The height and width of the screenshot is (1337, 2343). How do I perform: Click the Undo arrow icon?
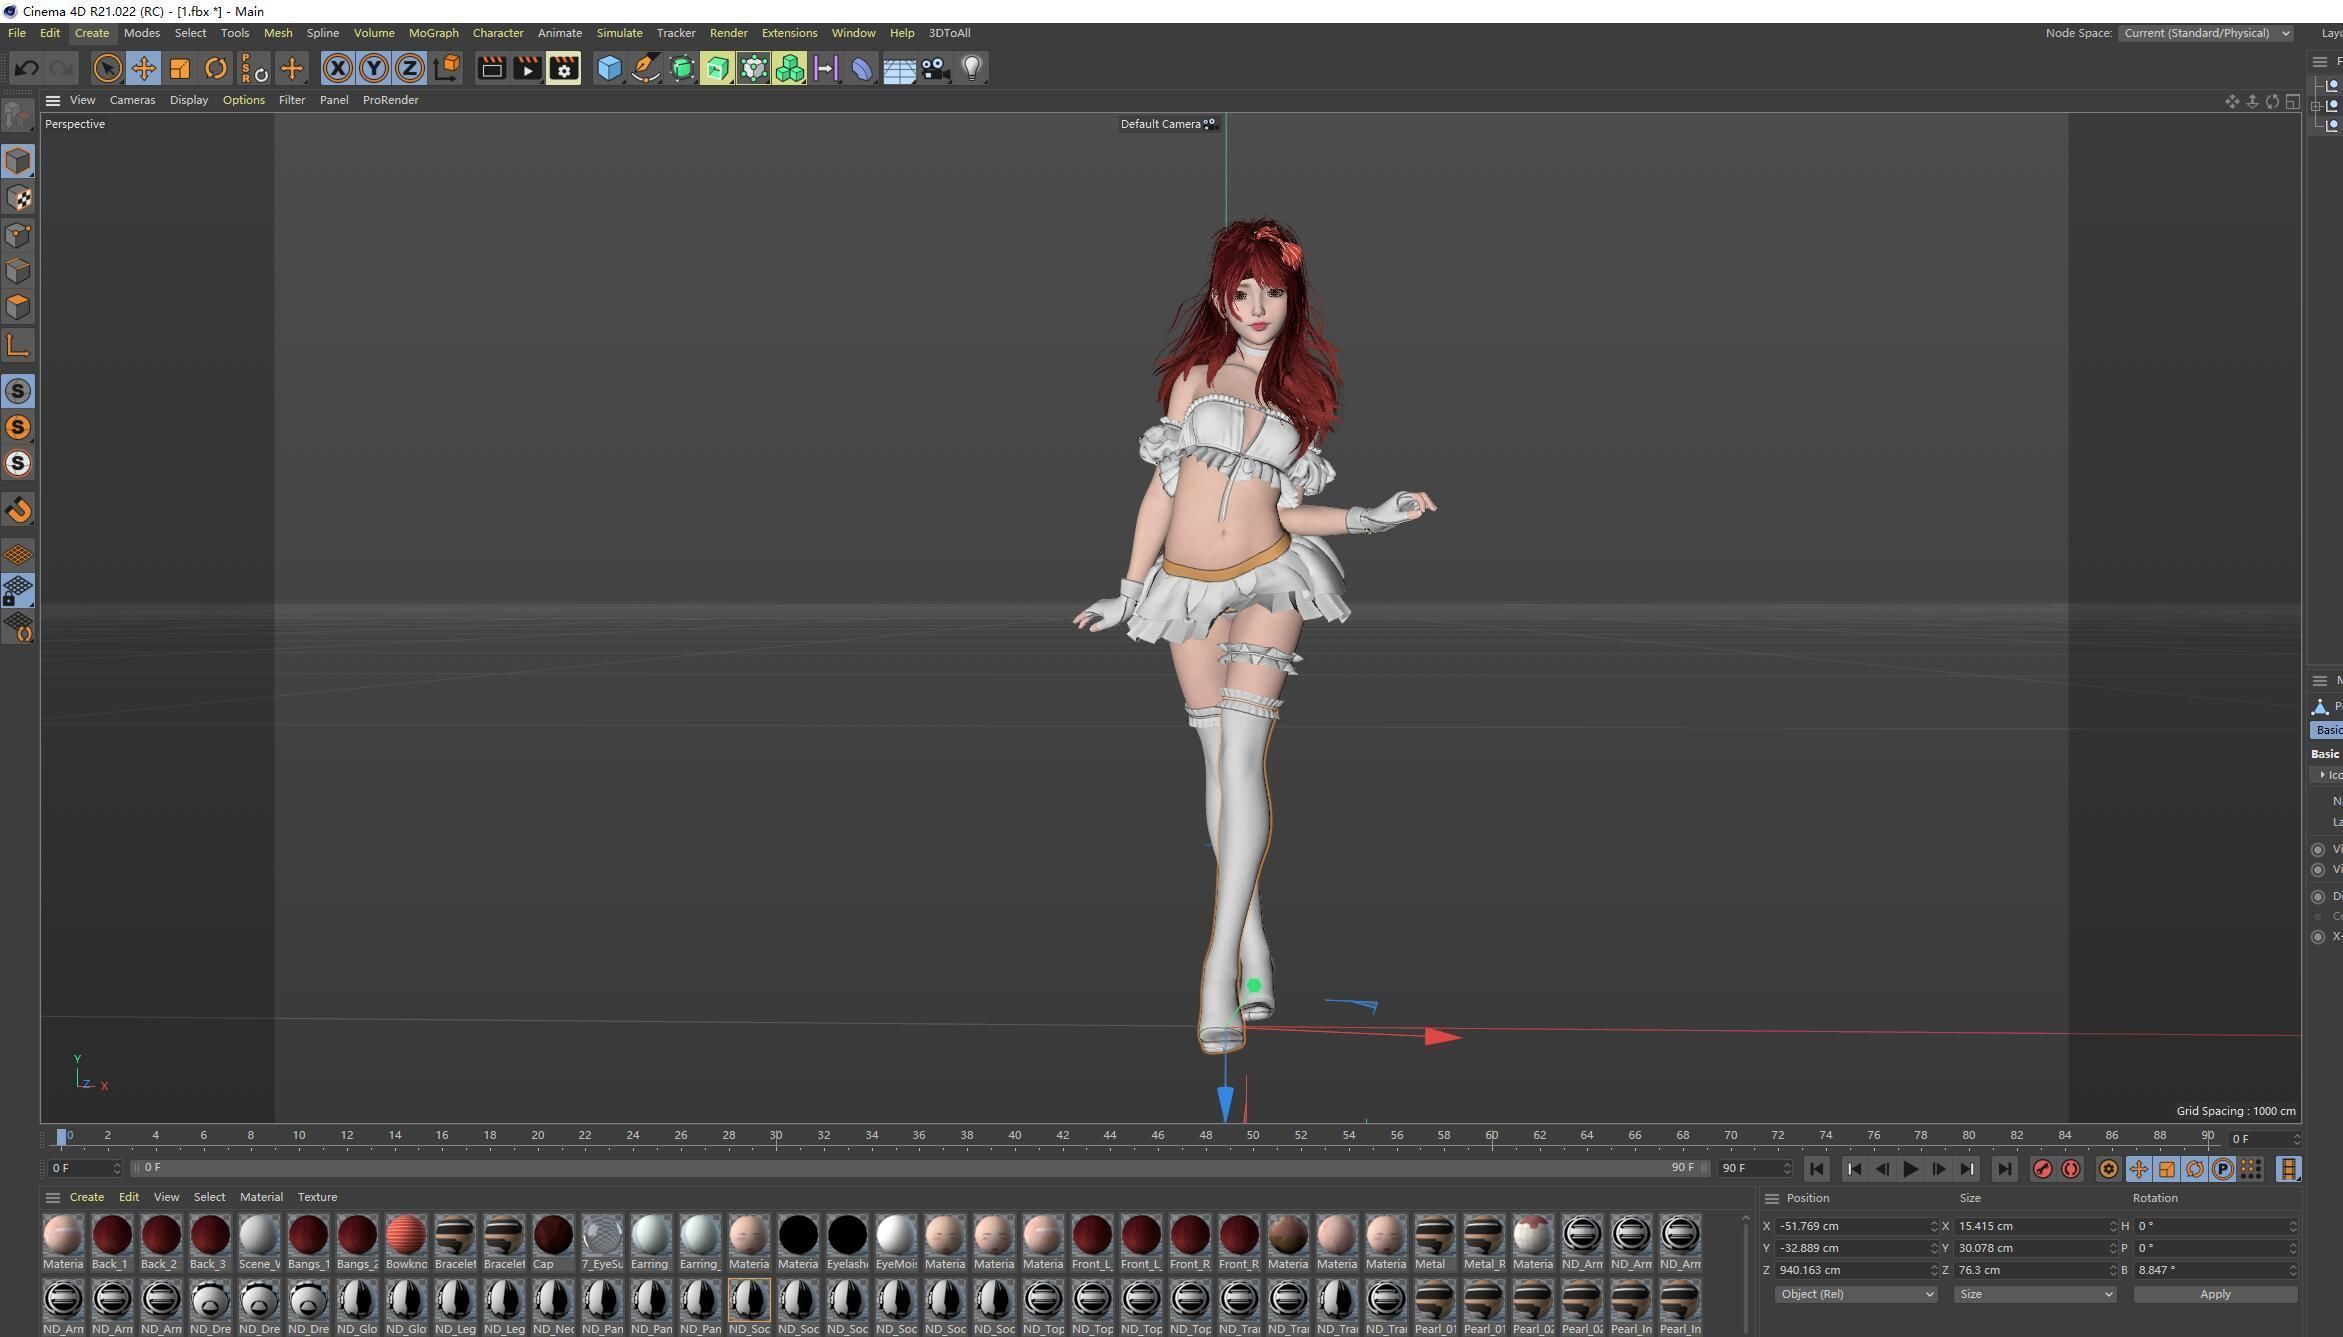pos(27,68)
